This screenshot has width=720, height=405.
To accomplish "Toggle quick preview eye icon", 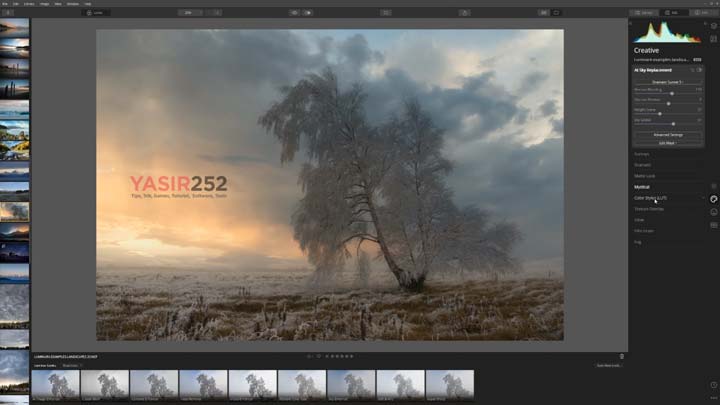I will click(294, 13).
